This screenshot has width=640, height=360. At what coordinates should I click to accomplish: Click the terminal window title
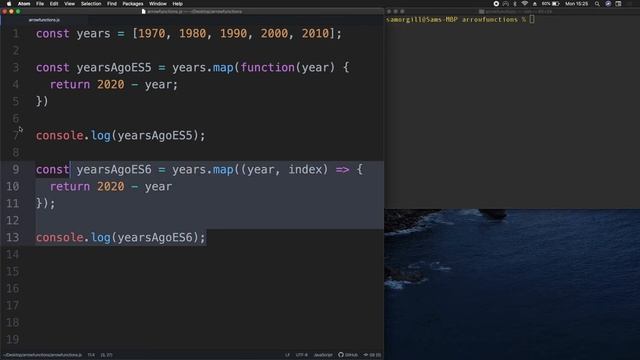pos(516,11)
